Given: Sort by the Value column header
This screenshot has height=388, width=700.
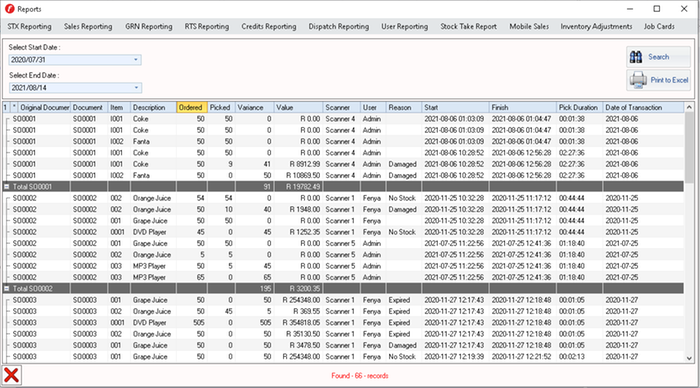Looking at the screenshot, I should point(298,107).
